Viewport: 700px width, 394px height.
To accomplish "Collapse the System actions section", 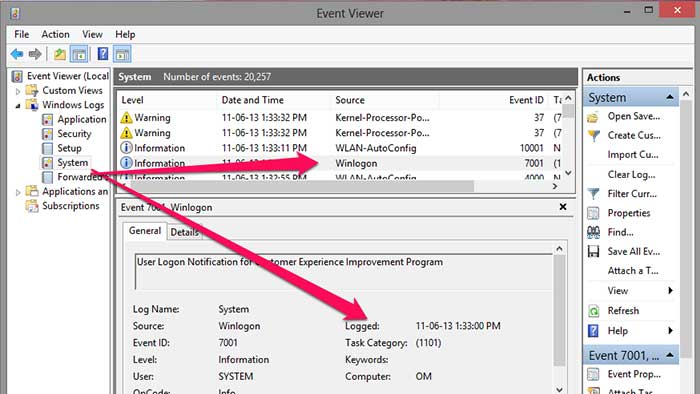I will (x=670, y=97).
